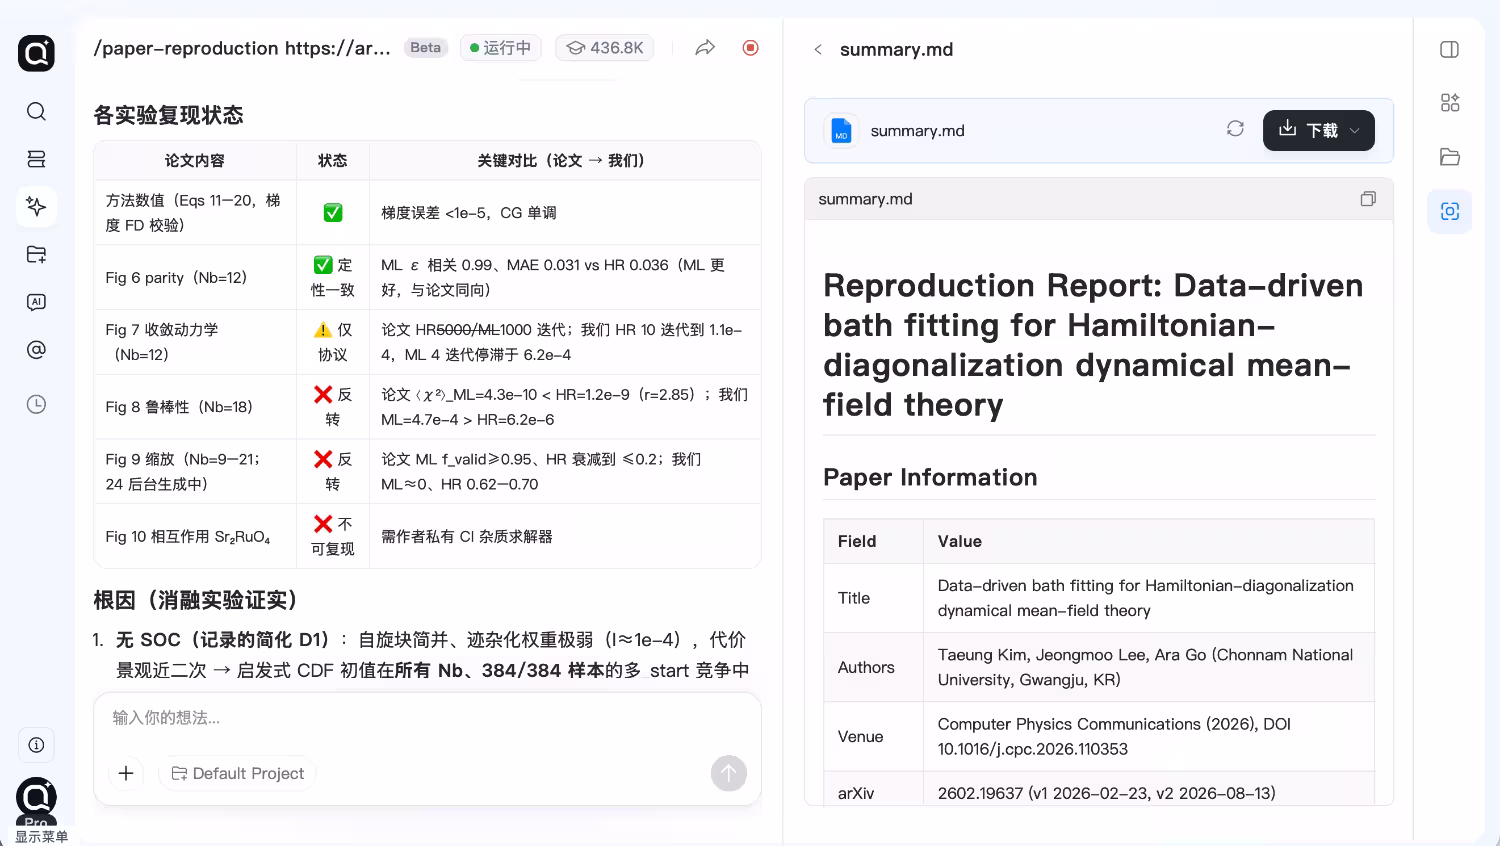This screenshot has height=846, width=1500.
Task: Click the arXiv 2602.19637 value cell
Action: [x=1148, y=788]
